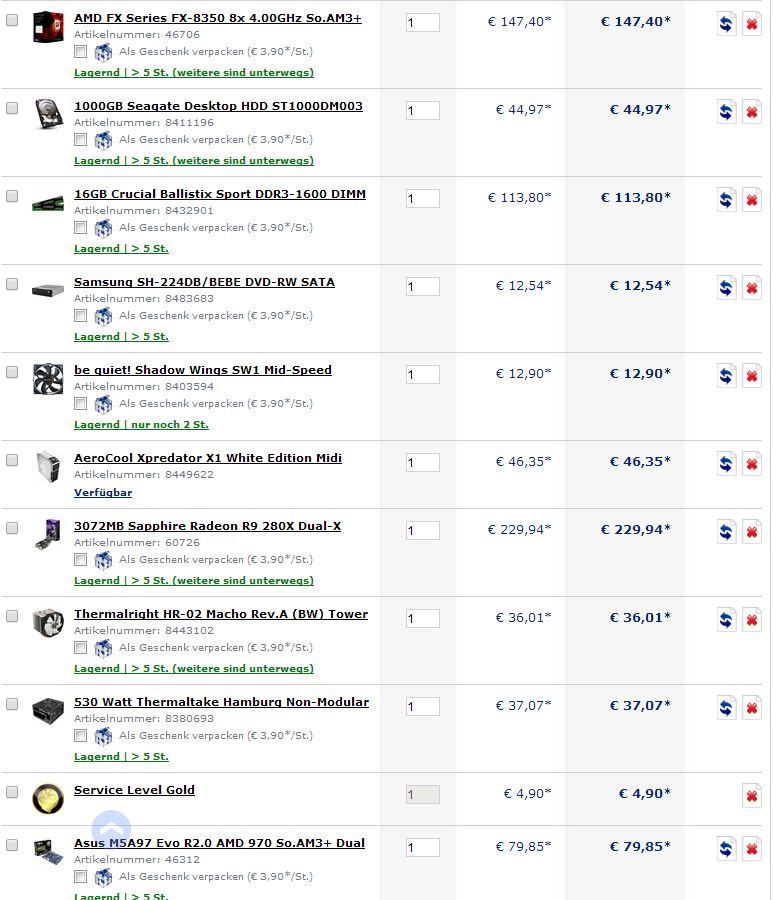Open the Service Level Gold thumbnail image
Screen dimensions: 773x900
pyautogui.click(x=48, y=798)
